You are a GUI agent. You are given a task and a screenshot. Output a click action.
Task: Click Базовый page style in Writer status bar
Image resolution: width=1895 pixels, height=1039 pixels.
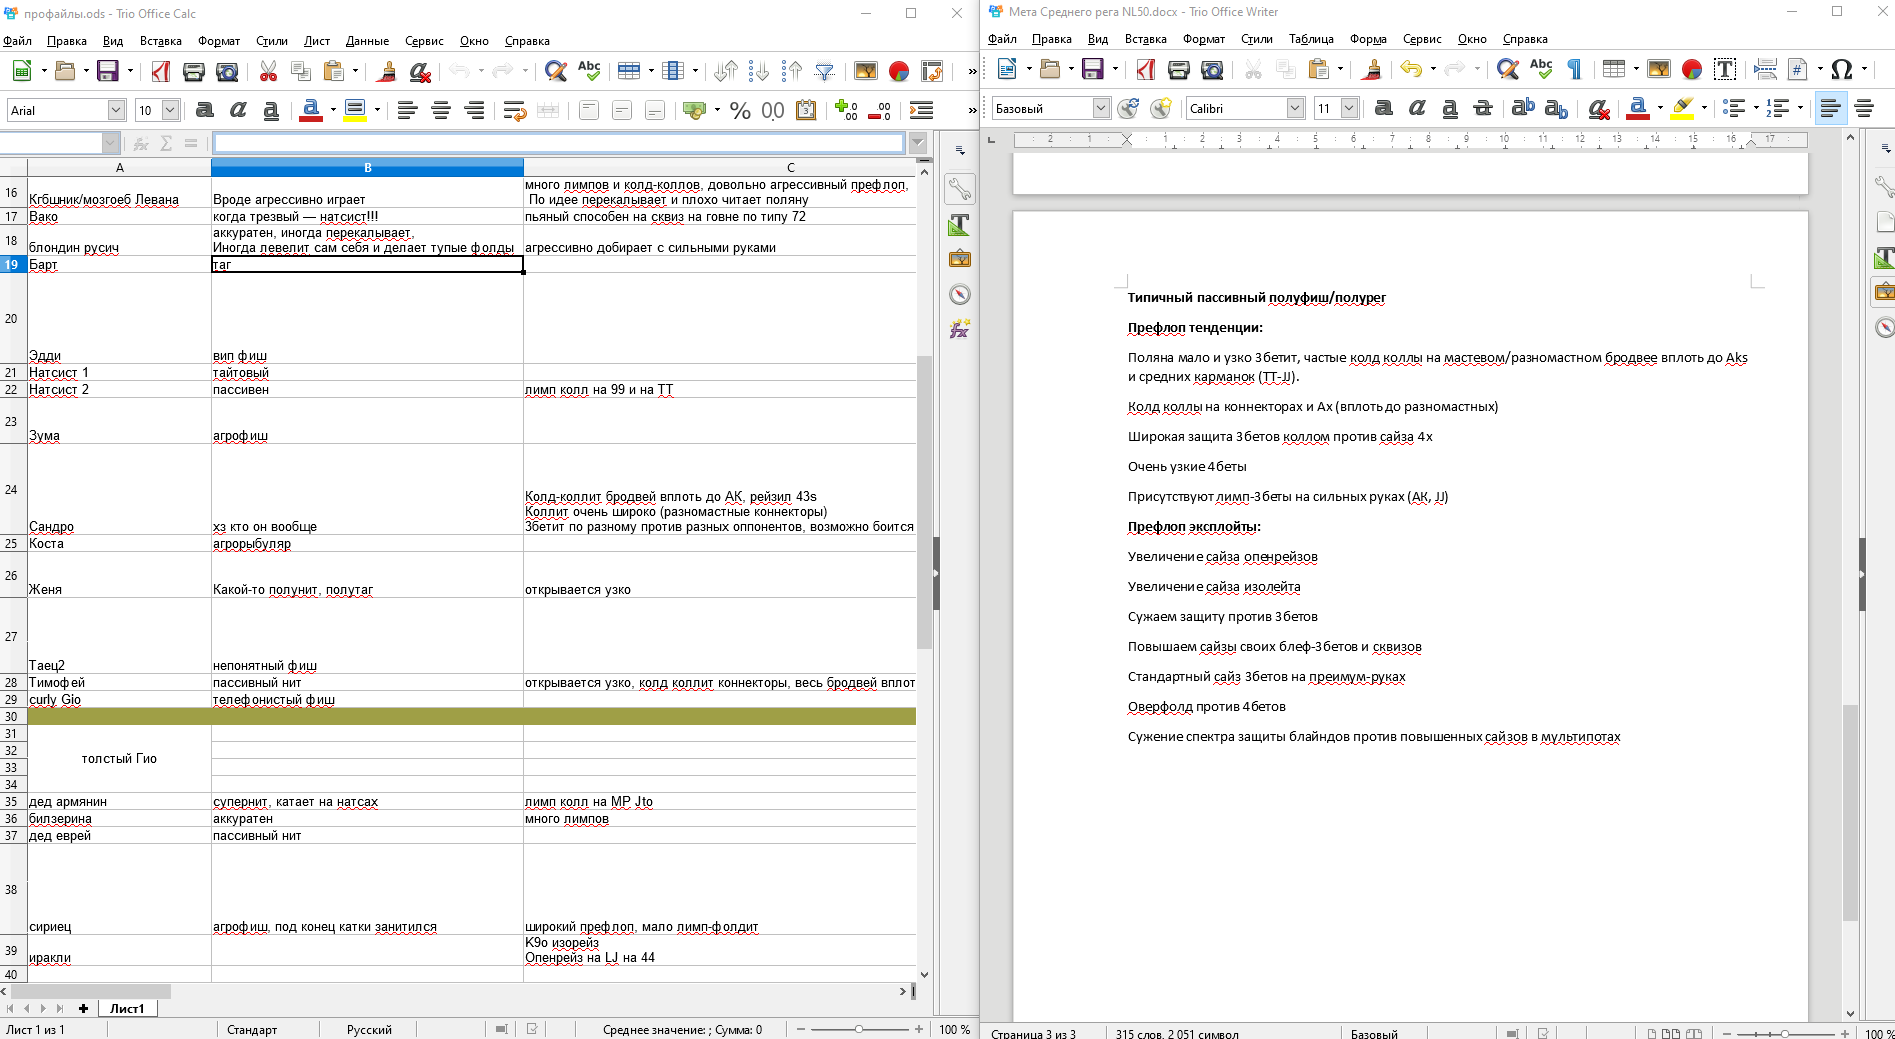tap(1374, 1033)
